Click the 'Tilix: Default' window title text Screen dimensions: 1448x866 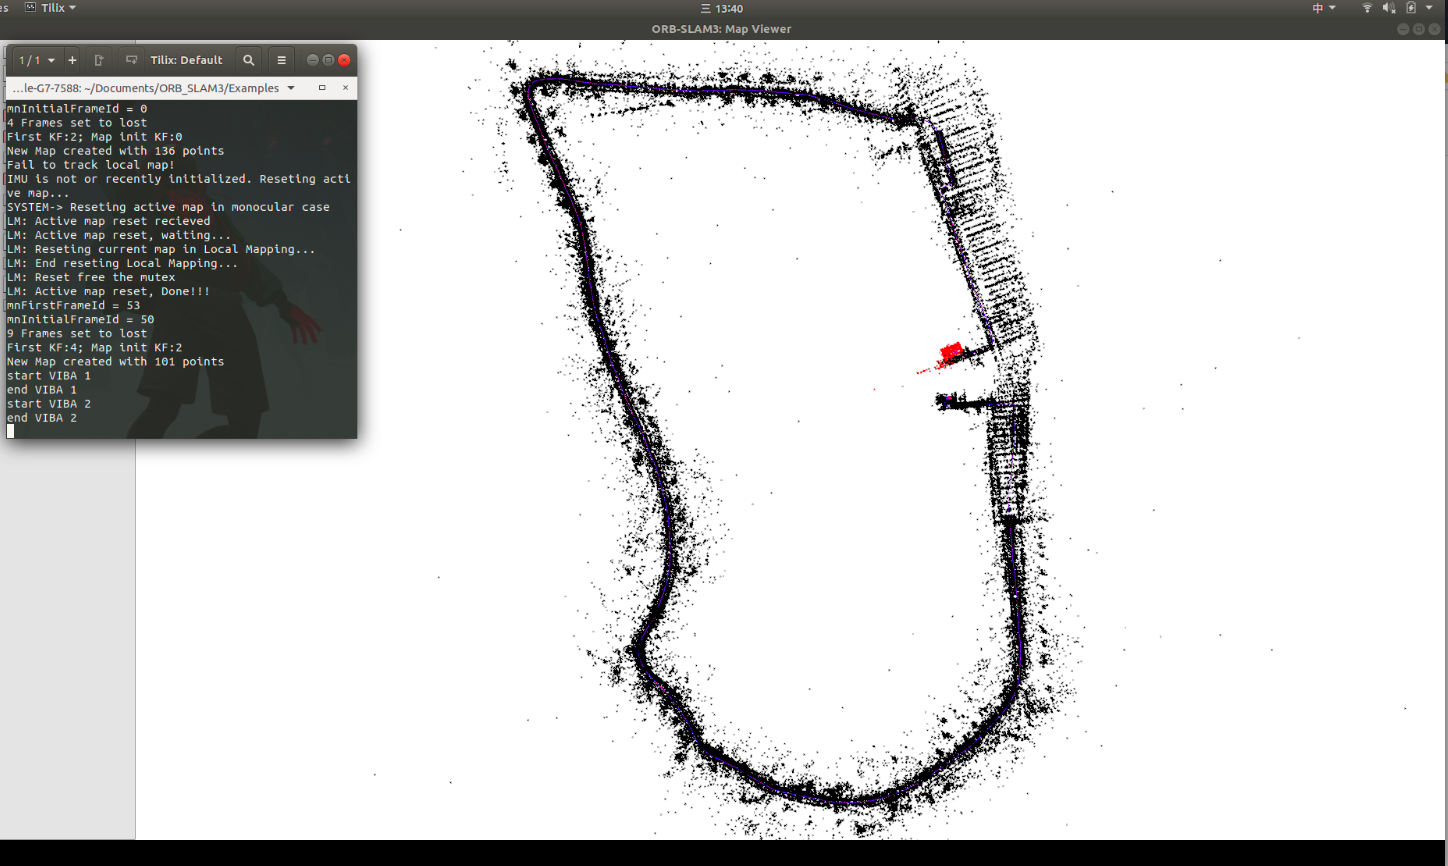click(x=186, y=60)
